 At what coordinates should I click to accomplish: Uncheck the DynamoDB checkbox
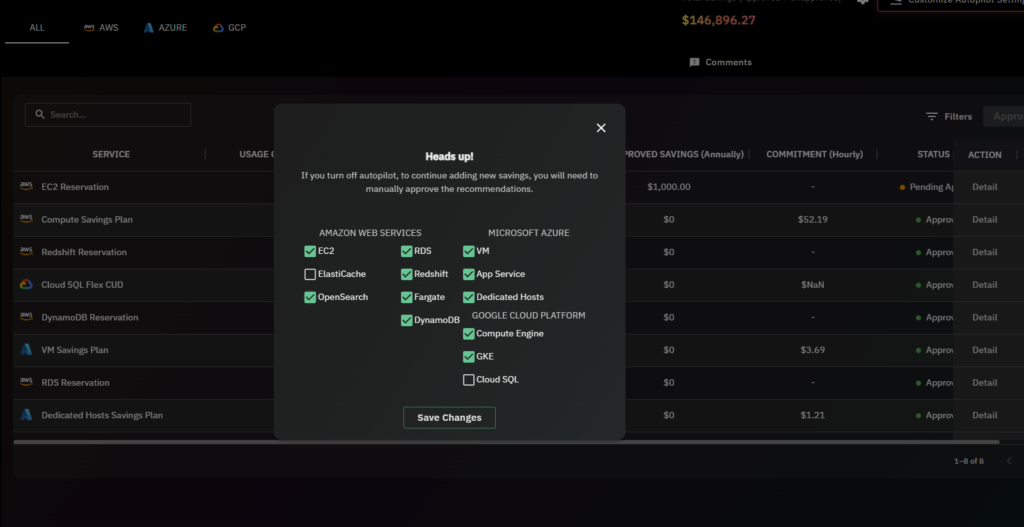407,320
